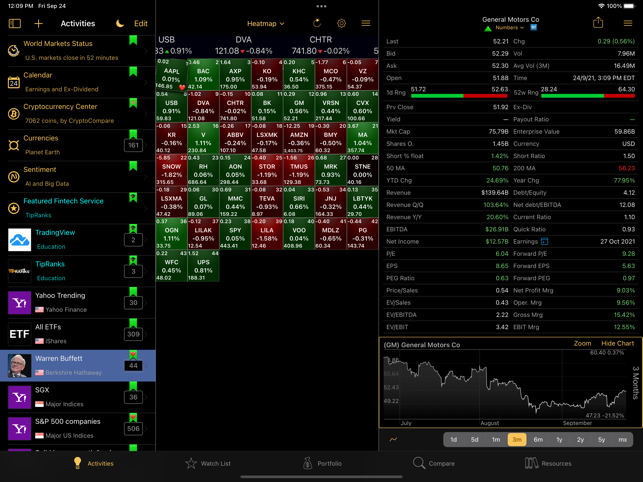Share General Motors quote
Image resolution: width=643 pixels, height=482 pixels.
[598, 23]
